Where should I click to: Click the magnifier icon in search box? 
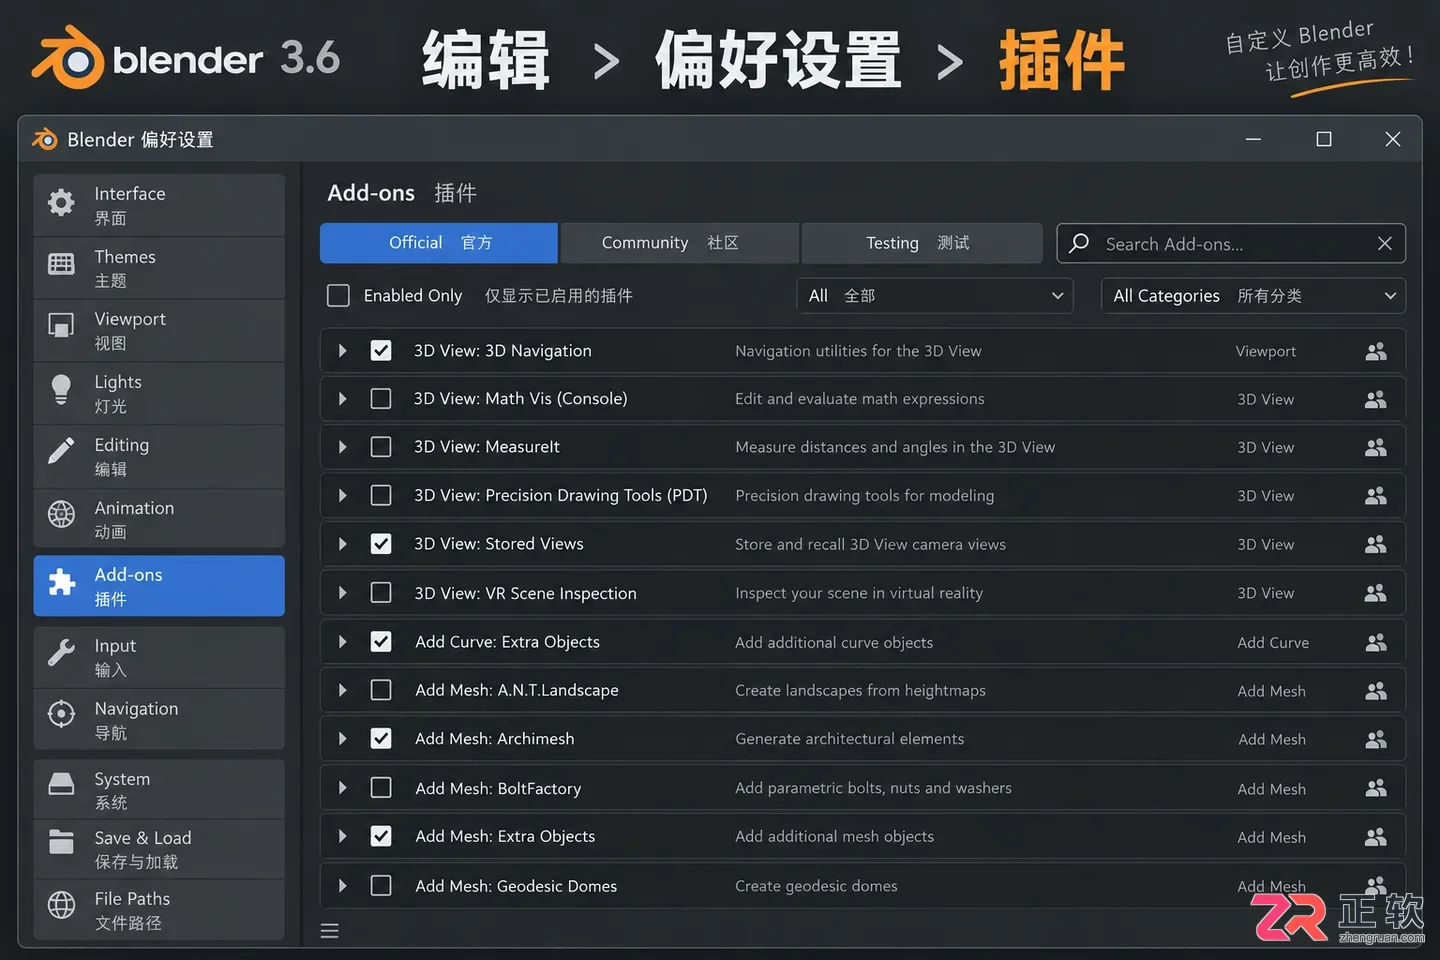click(x=1079, y=243)
